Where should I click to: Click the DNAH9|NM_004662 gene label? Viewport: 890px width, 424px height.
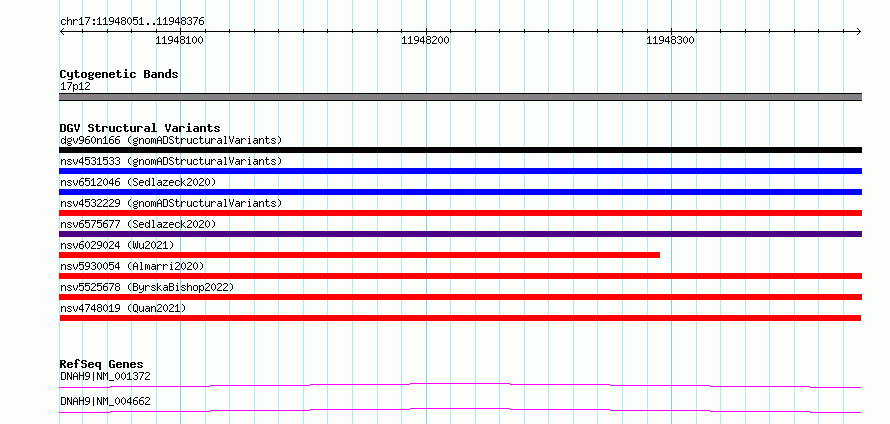click(x=105, y=401)
